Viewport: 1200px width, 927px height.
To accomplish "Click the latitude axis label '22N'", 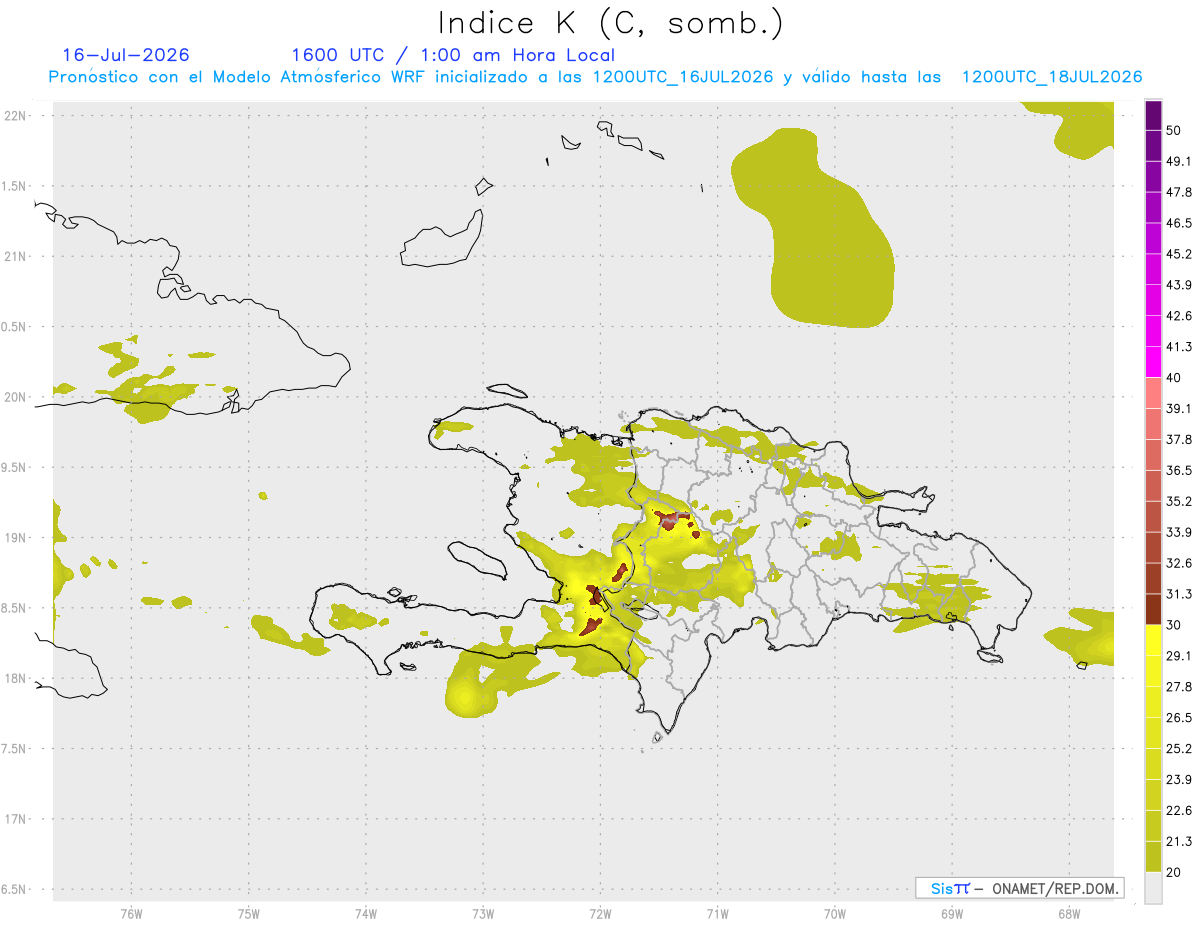I will 16,115.
